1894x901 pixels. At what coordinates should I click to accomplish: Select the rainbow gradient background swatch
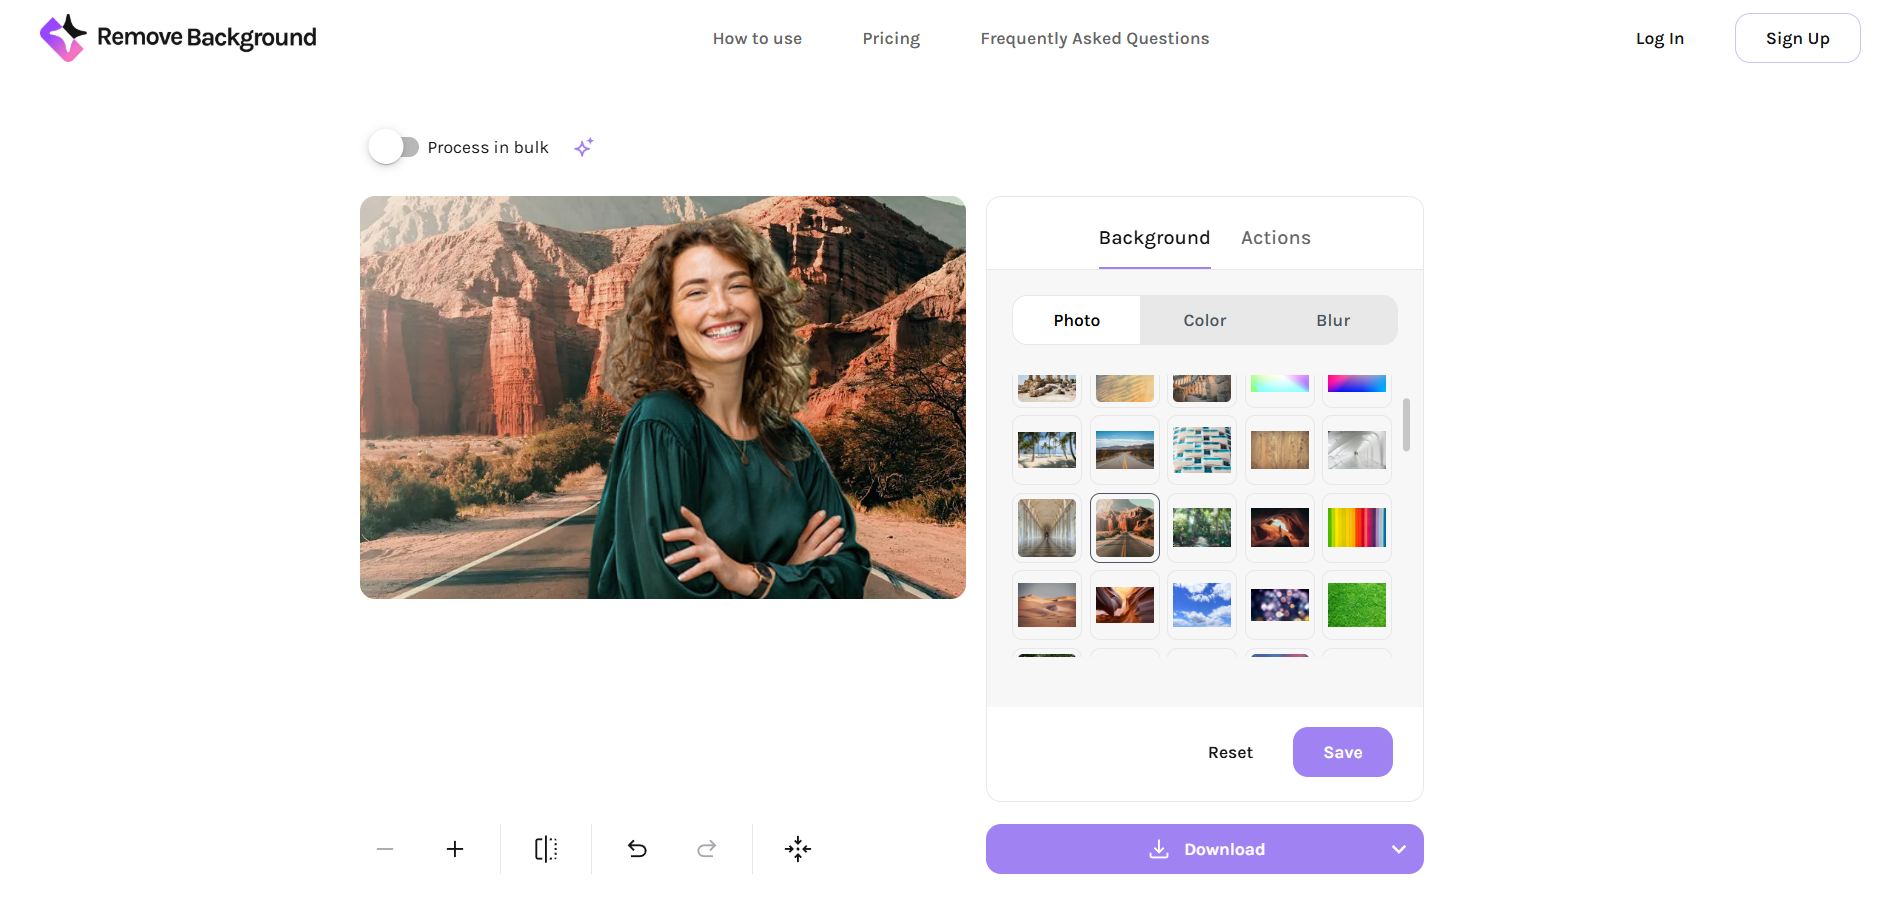pyautogui.click(x=1356, y=527)
